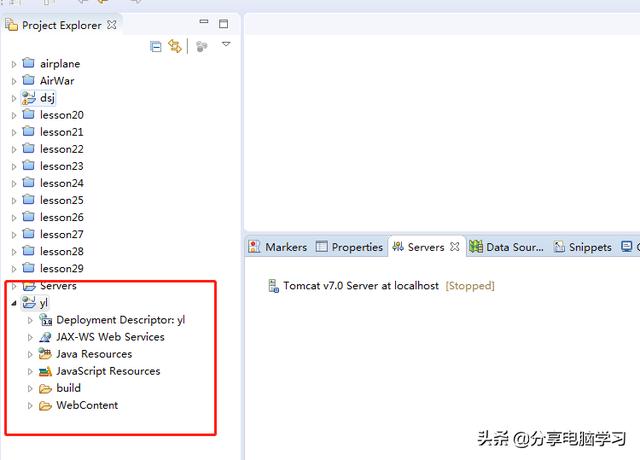Expand JavaScript Resources node
Screen dimensions: 640x460
tap(30, 371)
